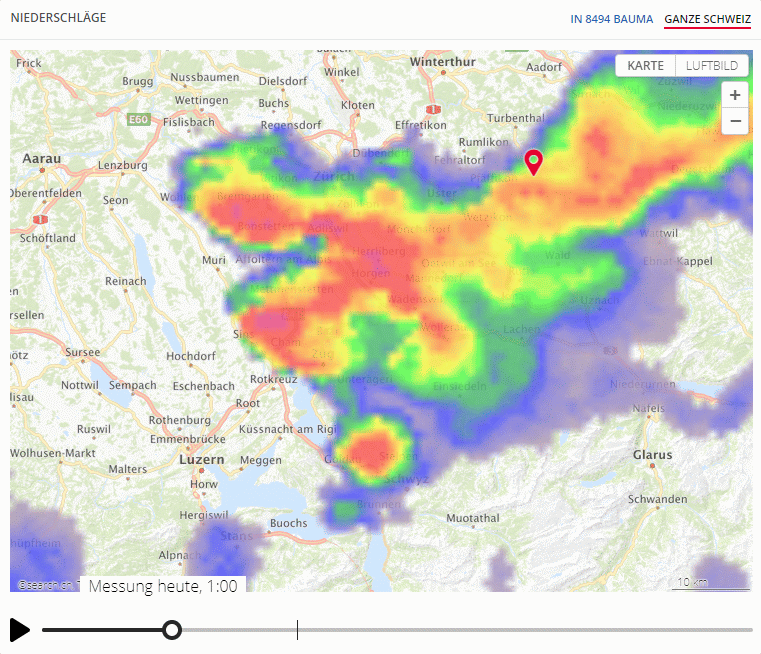Zoom in with the plus button

point(735,96)
